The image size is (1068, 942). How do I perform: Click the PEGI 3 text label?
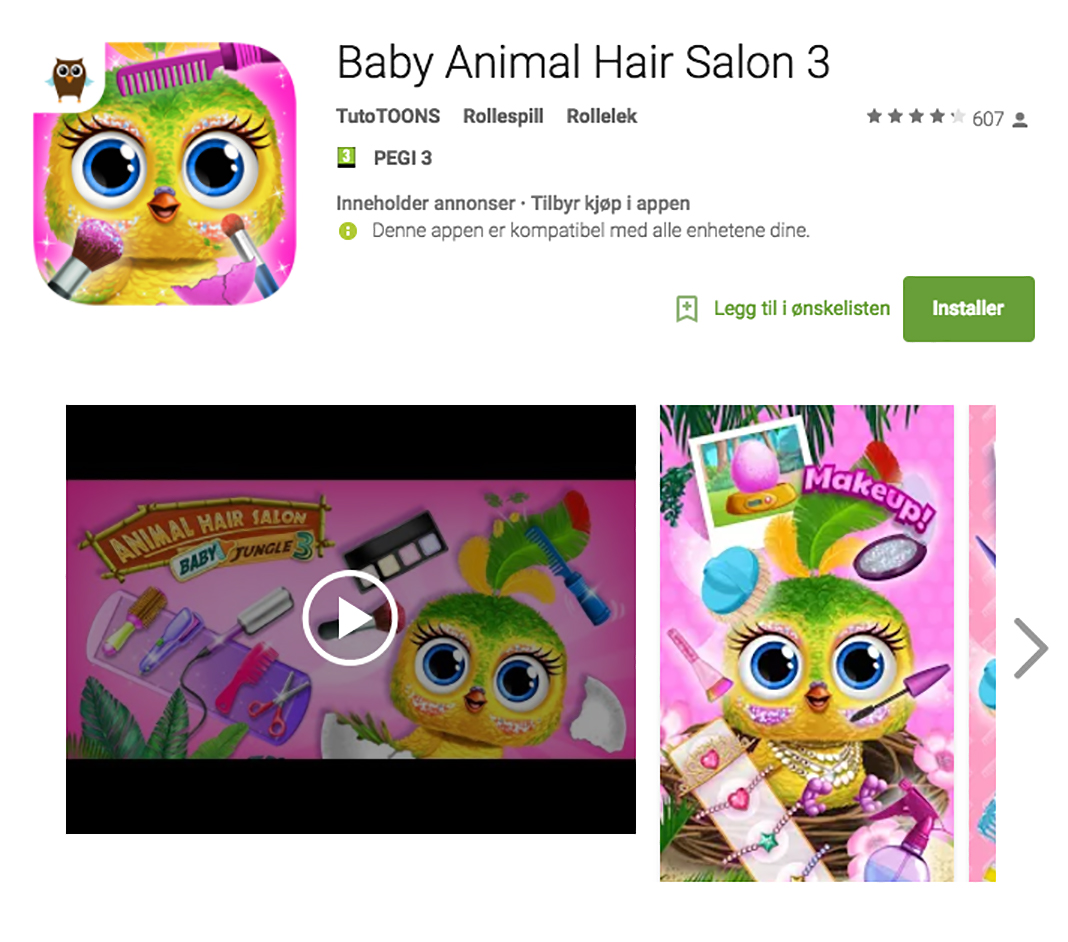[x=403, y=158]
